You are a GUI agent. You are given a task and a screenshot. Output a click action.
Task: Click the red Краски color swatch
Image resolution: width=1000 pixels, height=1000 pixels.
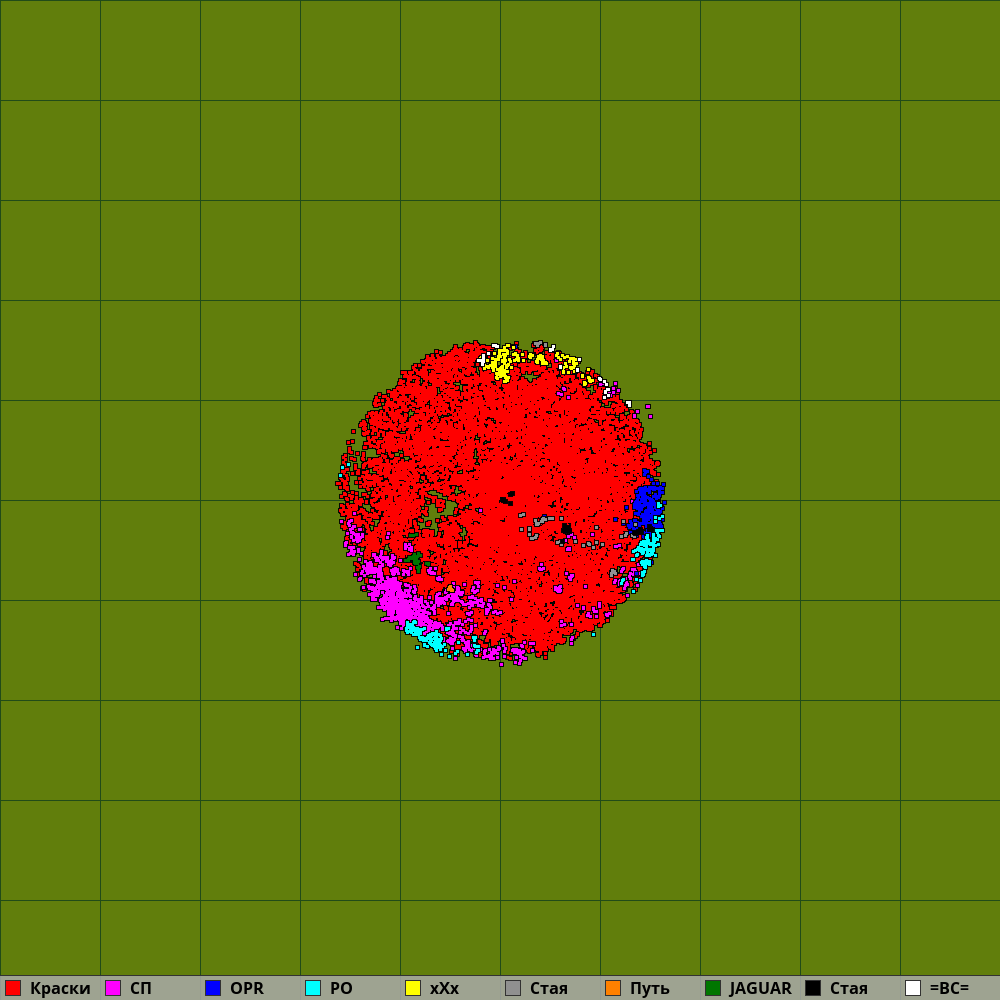[13, 988]
